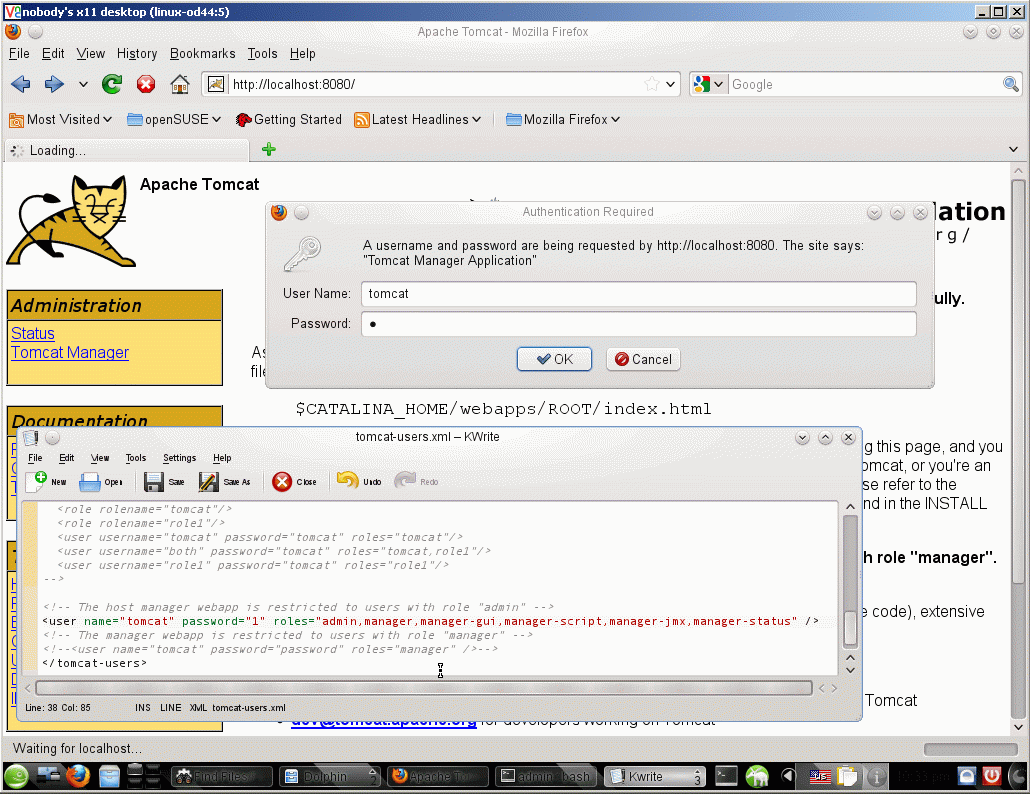The height and width of the screenshot is (794, 1030).
Task: Open the list all tabs dropdown arrow
Action: coord(1014,150)
